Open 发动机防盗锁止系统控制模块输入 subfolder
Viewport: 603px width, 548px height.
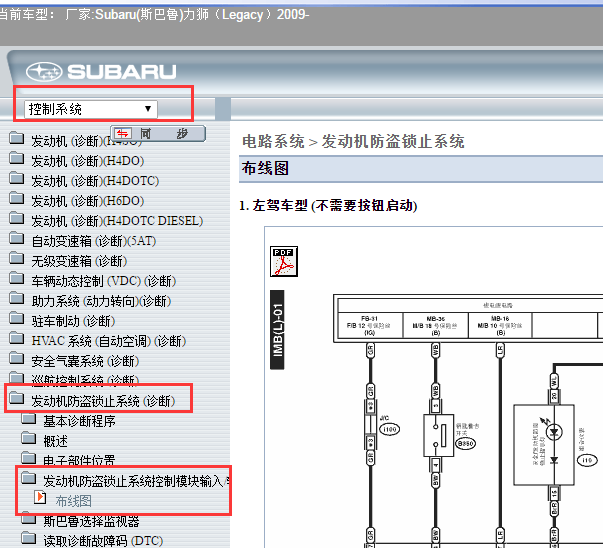137,481
